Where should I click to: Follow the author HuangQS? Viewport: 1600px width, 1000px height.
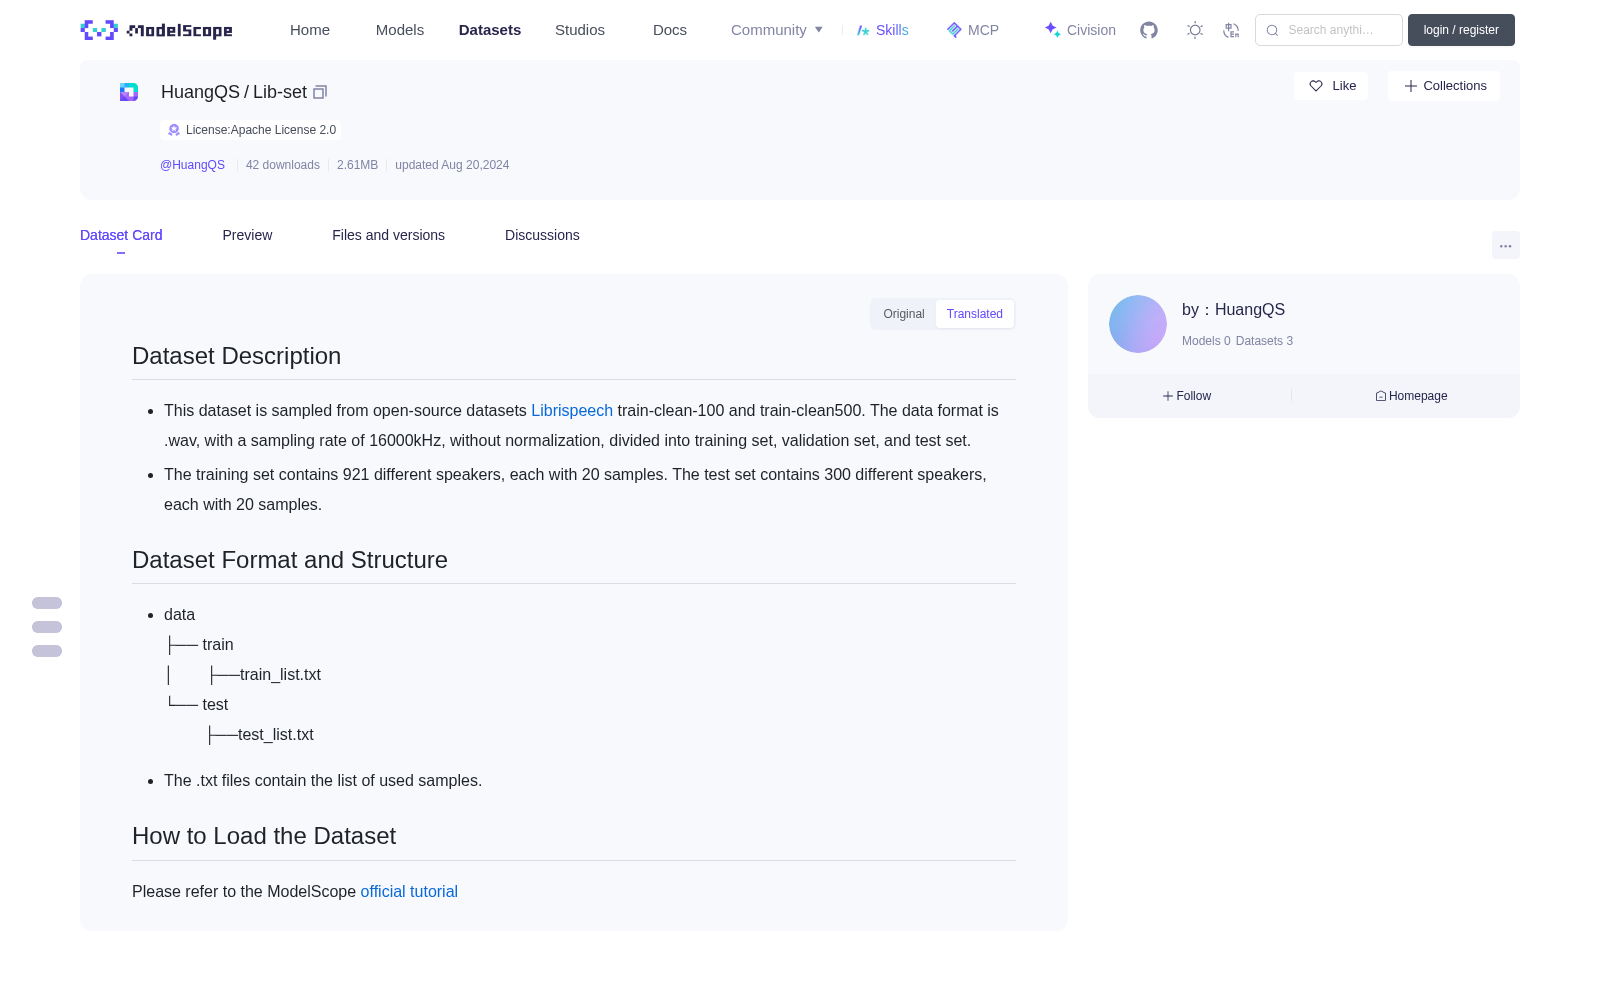(1187, 396)
